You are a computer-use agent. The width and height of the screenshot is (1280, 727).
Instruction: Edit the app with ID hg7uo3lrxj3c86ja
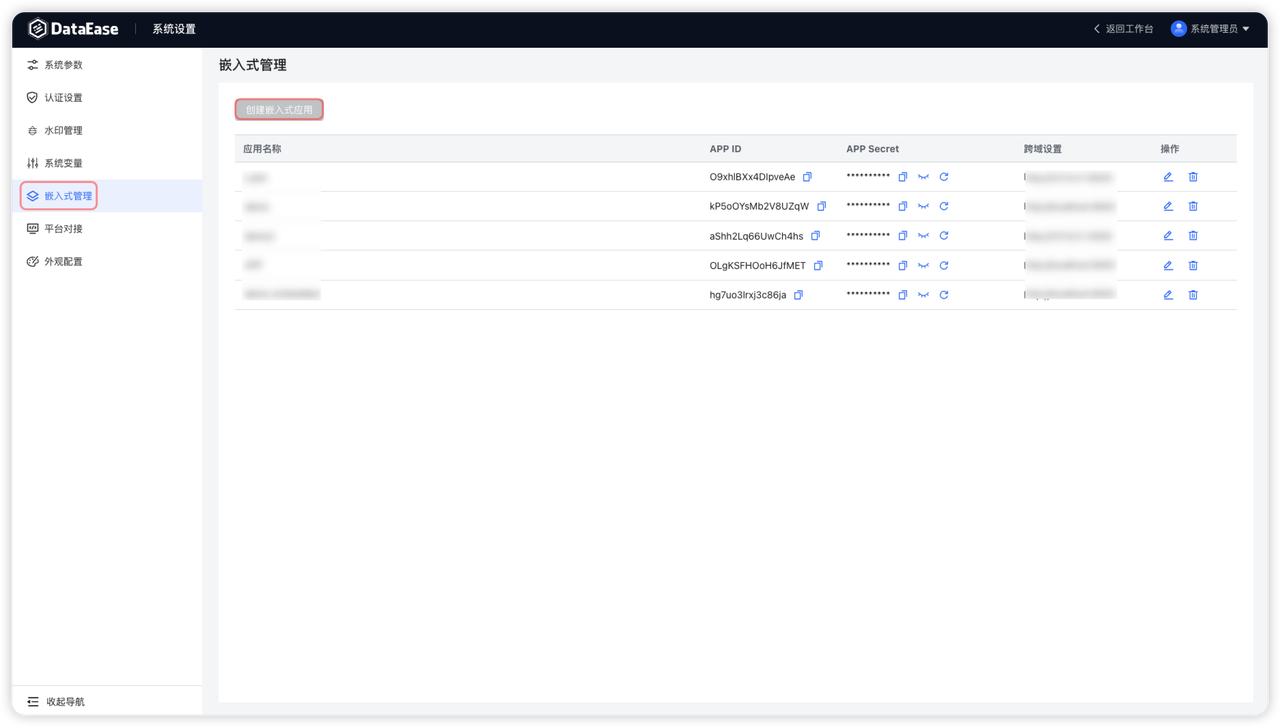point(1168,295)
